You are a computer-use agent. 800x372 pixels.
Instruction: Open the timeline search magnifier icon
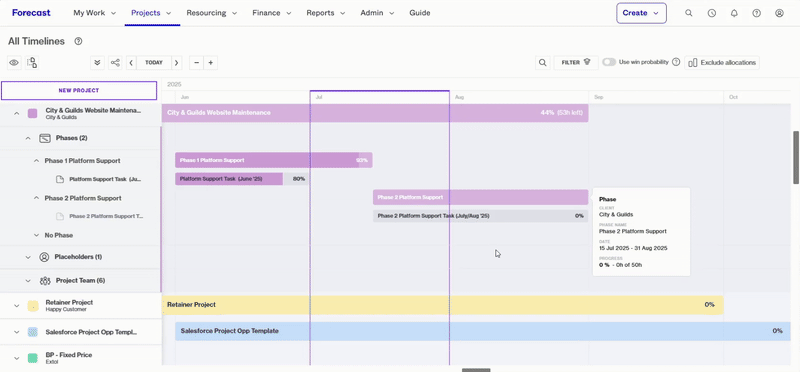tap(542, 63)
